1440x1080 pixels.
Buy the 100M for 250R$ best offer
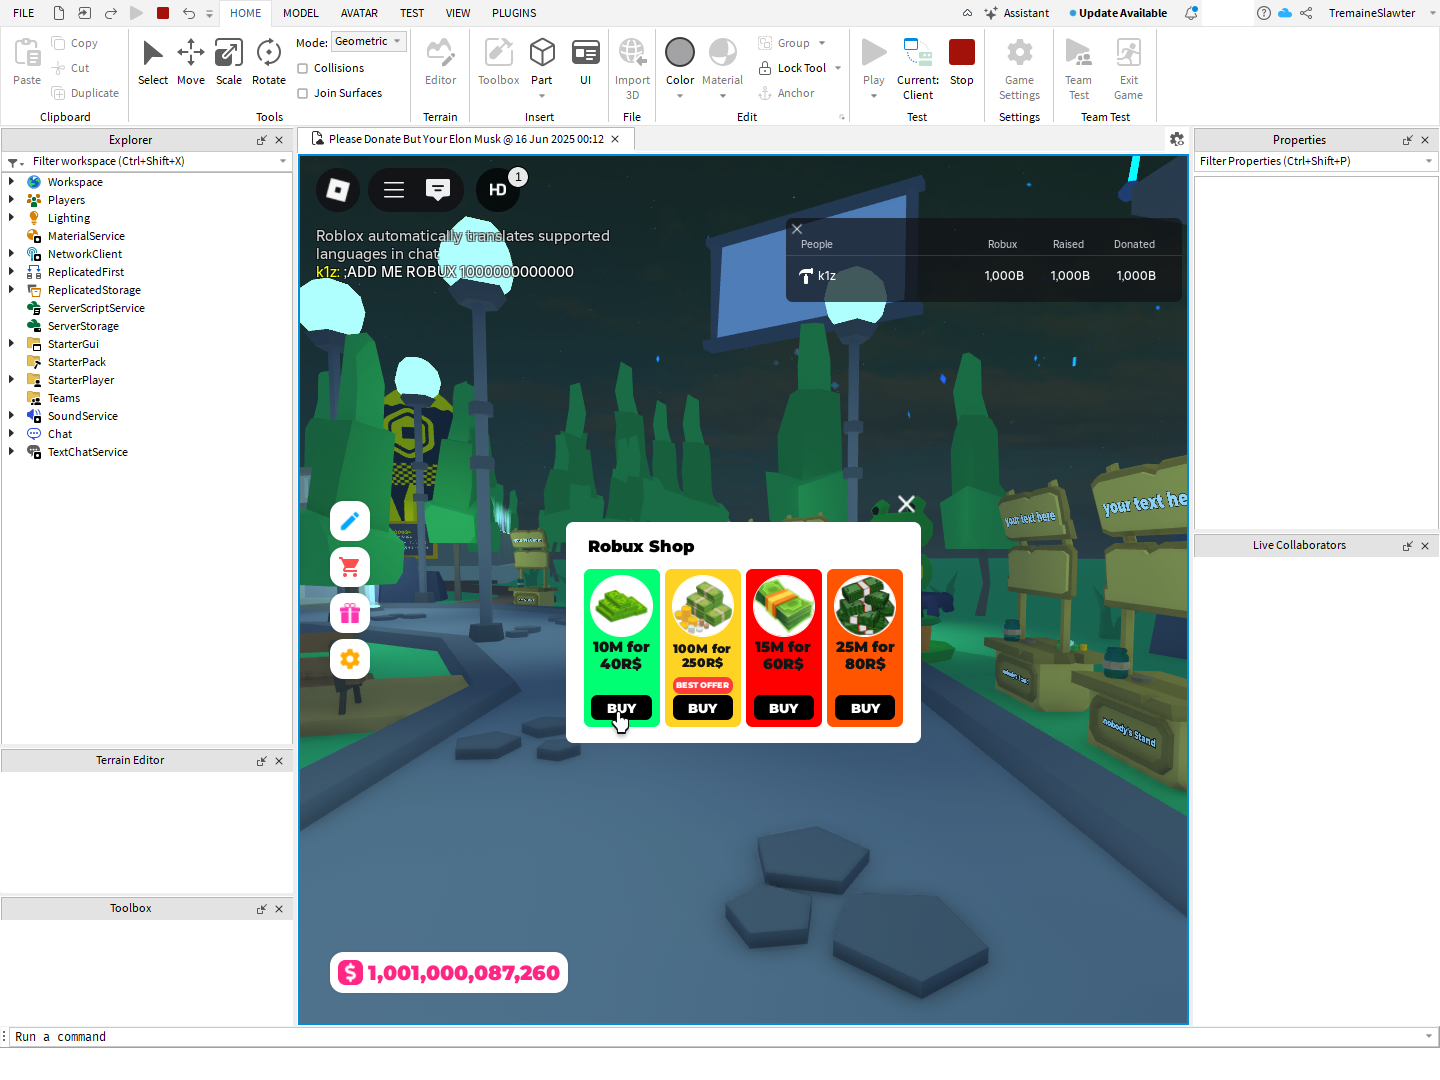tap(703, 708)
